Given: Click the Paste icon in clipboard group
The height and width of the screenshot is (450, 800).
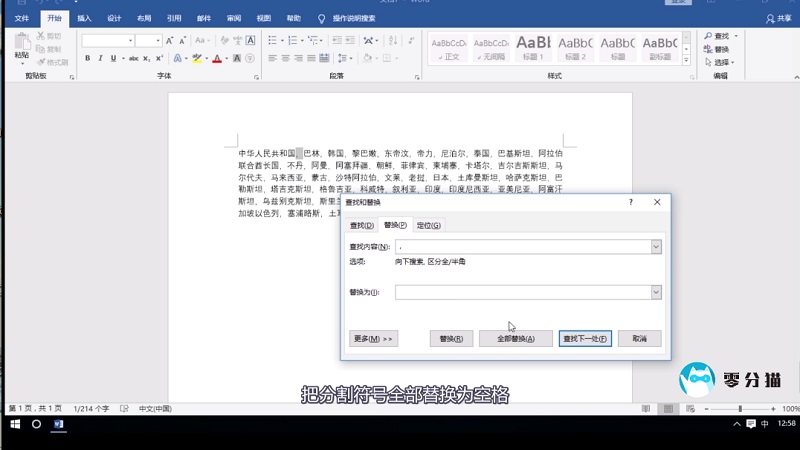Looking at the screenshot, I should [x=22, y=46].
